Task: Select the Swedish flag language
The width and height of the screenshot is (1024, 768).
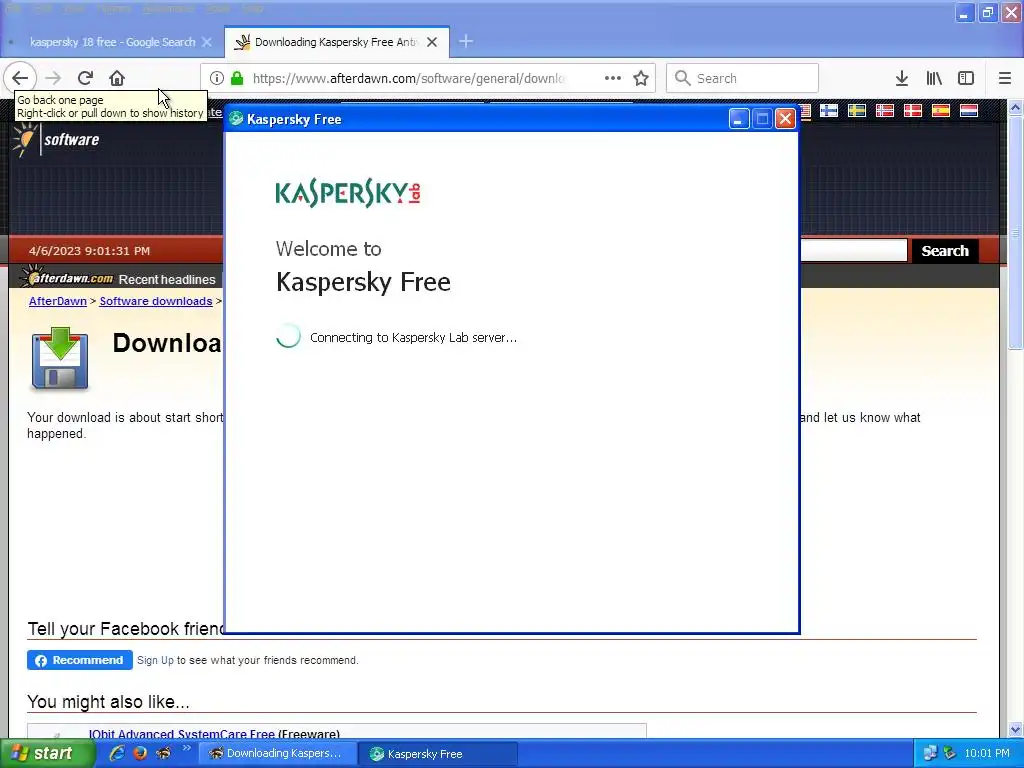Action: point(857,110)
